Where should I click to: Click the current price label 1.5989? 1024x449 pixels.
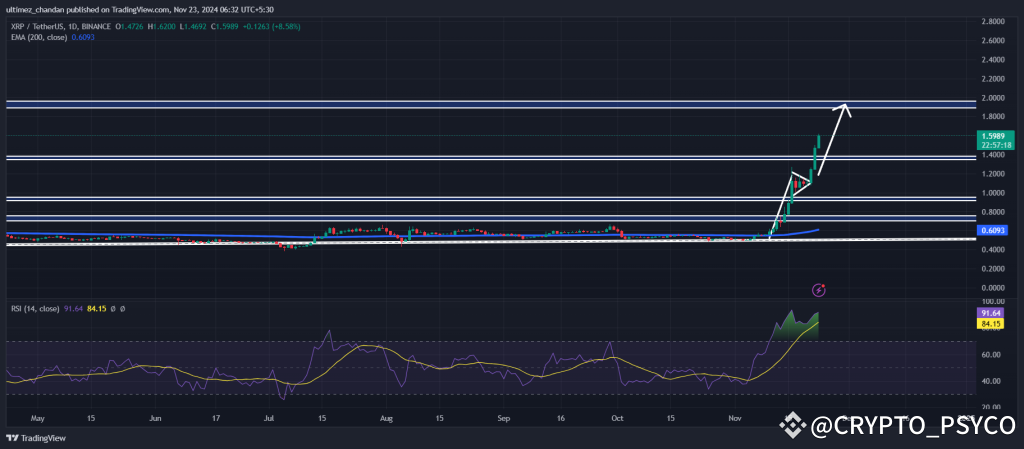(x=992, y=135)
